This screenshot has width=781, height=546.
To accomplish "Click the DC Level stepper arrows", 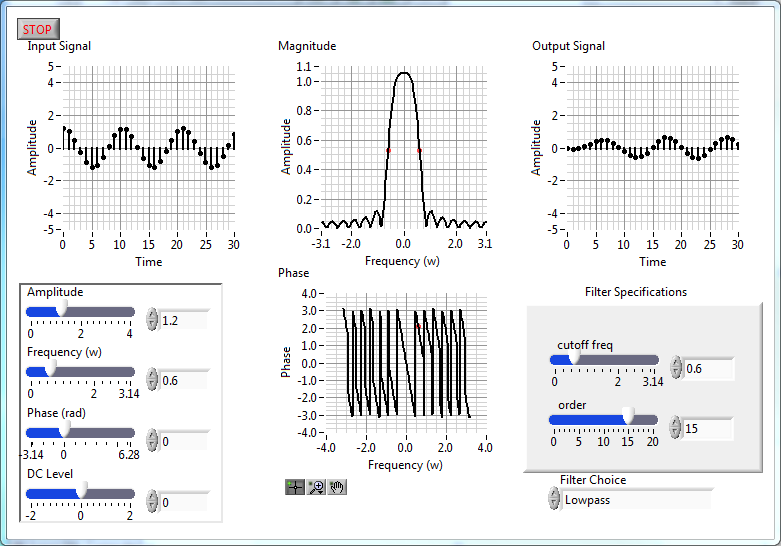I will point(152,500).
